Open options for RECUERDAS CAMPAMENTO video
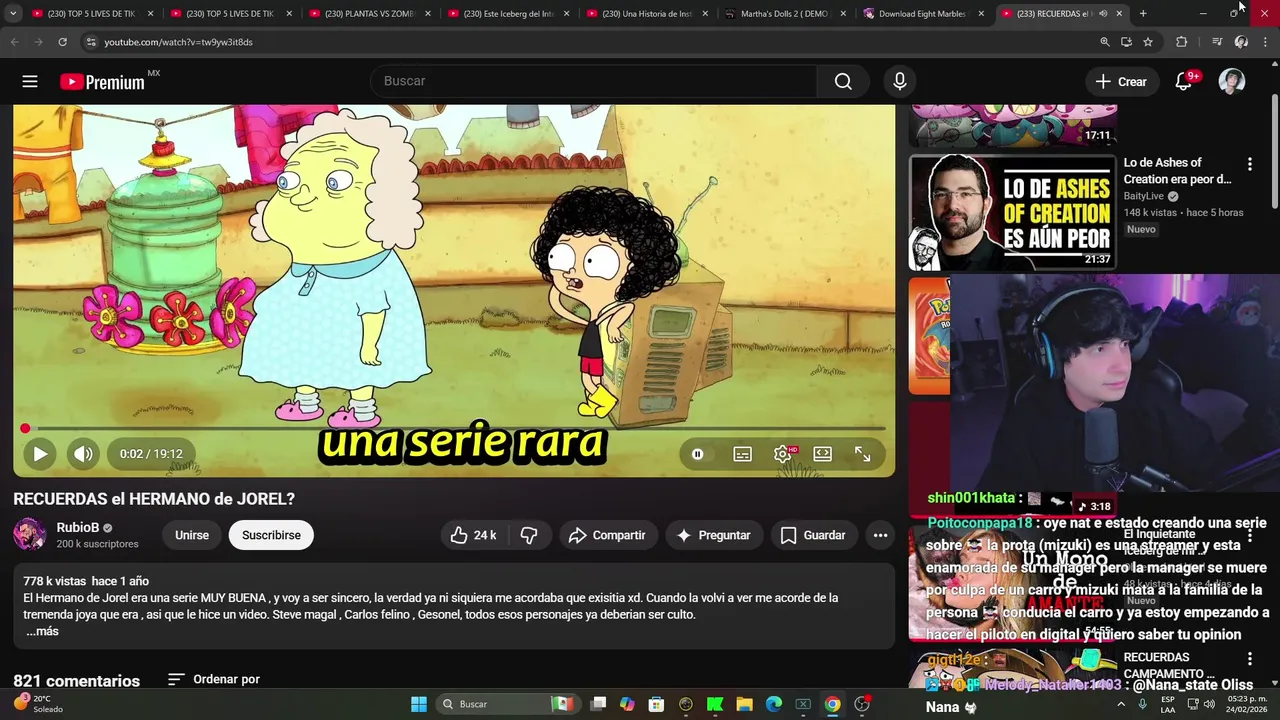1280x720 pixels. 1249,659
